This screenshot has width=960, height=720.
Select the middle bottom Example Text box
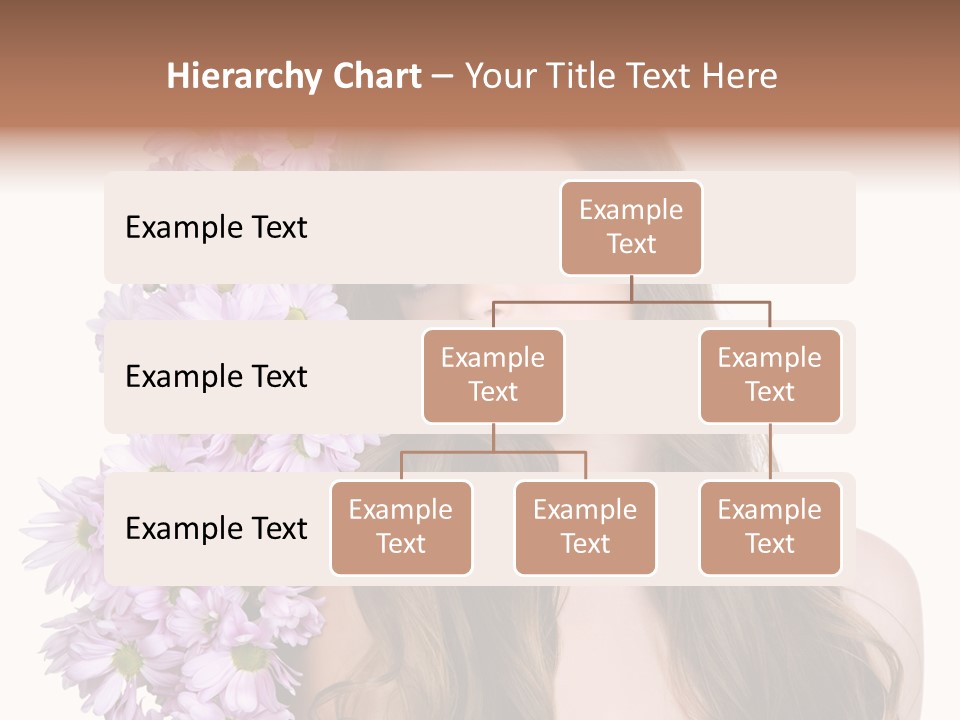tap(585, 527)
